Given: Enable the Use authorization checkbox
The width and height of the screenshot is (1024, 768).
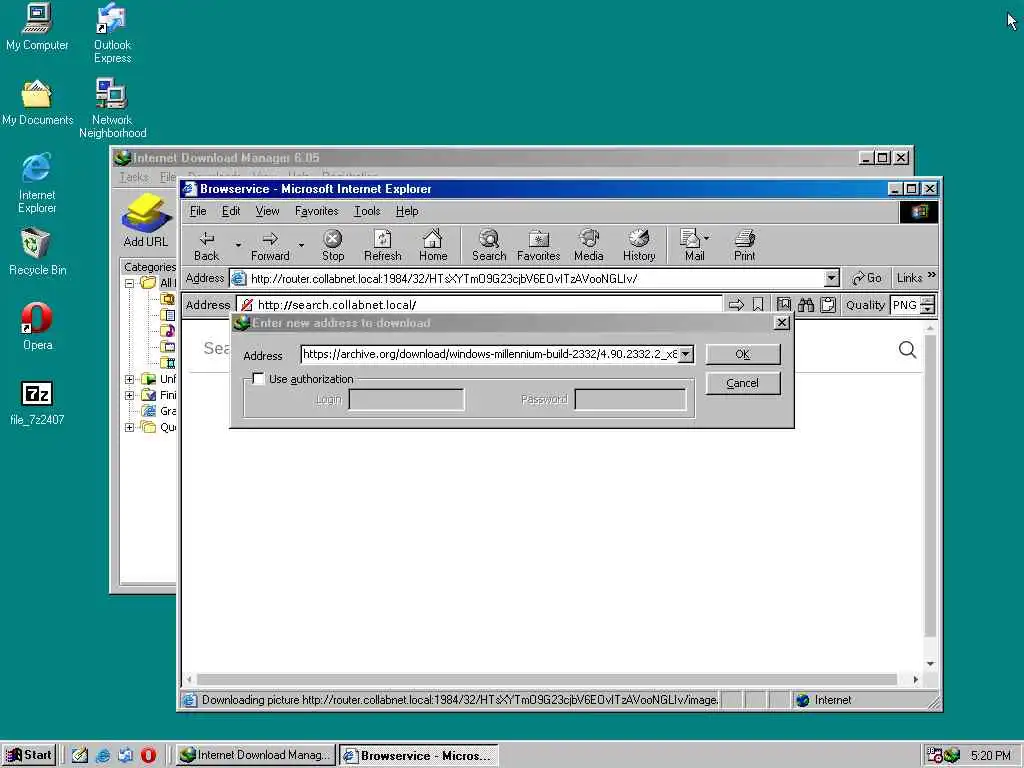Looking at the screenshot, I should click(x=259, y=379).
